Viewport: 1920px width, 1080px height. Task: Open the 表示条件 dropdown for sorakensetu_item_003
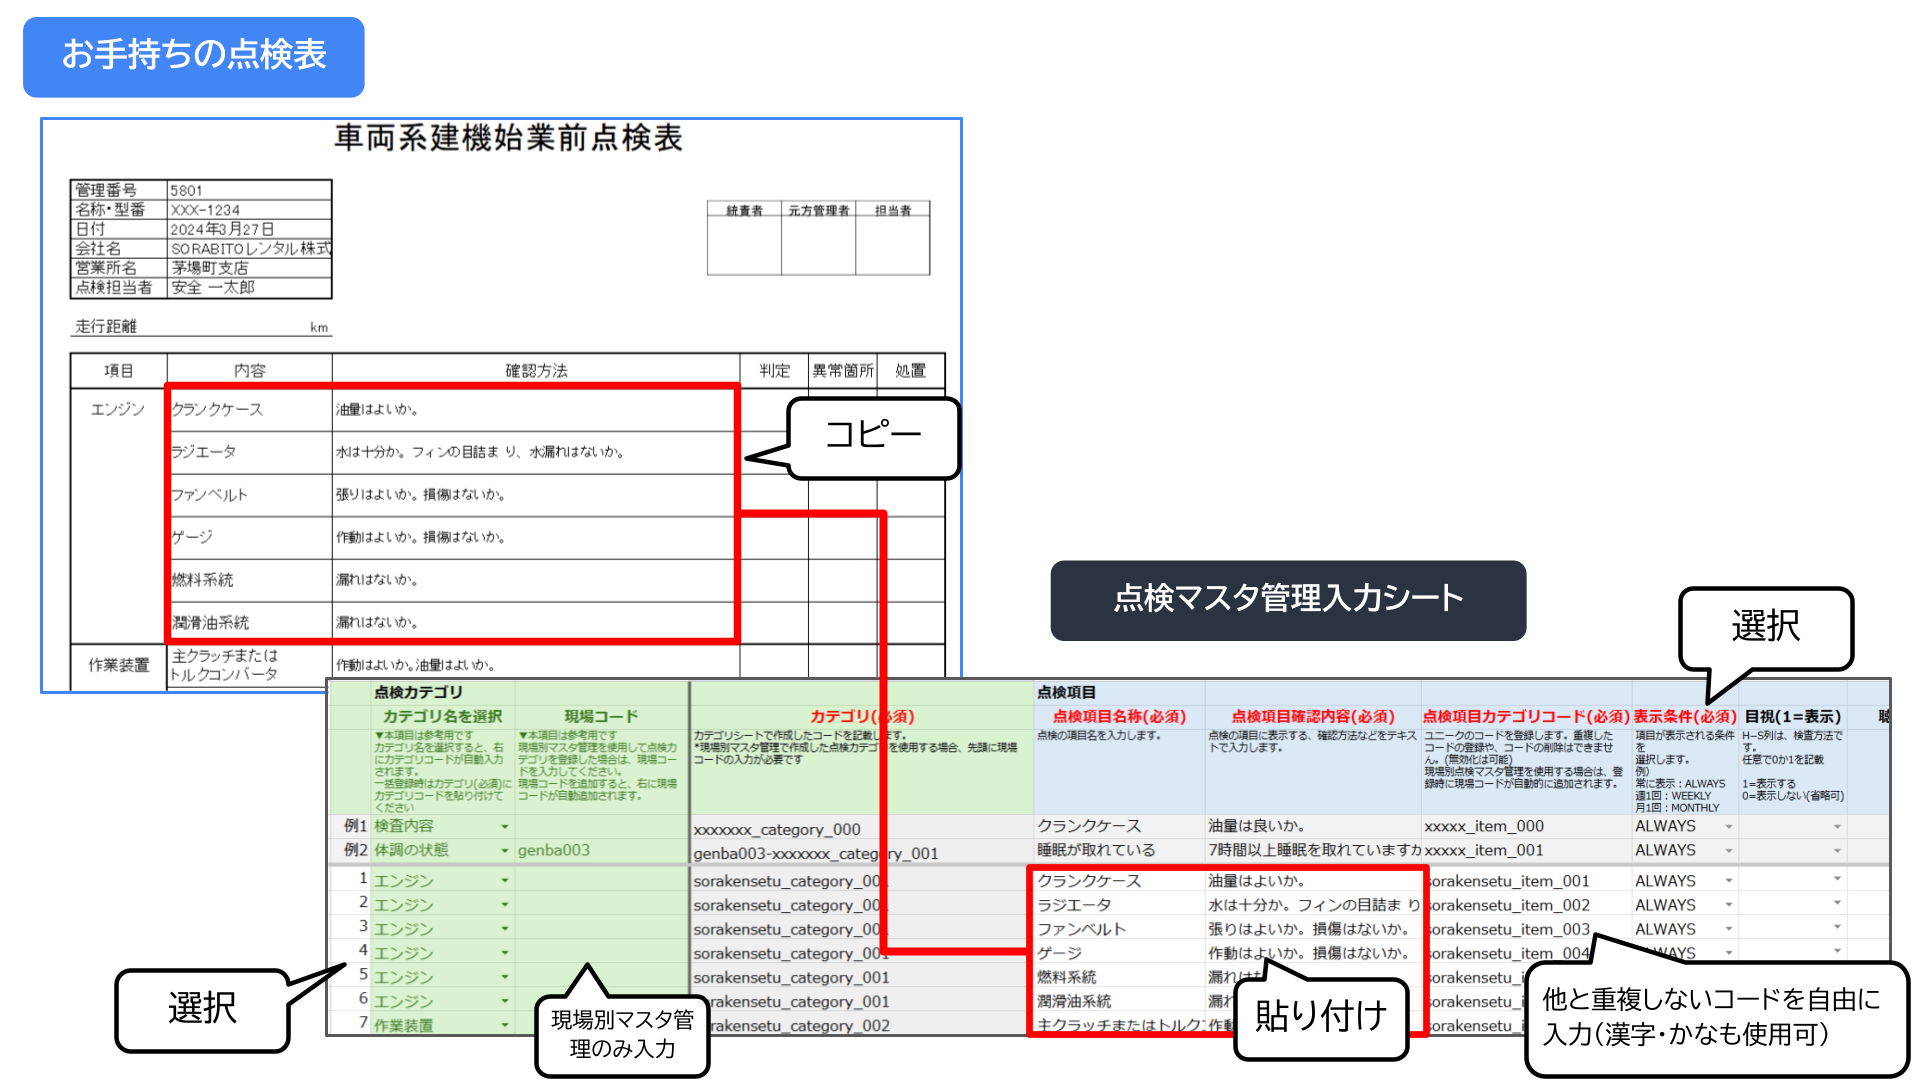tap(1729, 928)
